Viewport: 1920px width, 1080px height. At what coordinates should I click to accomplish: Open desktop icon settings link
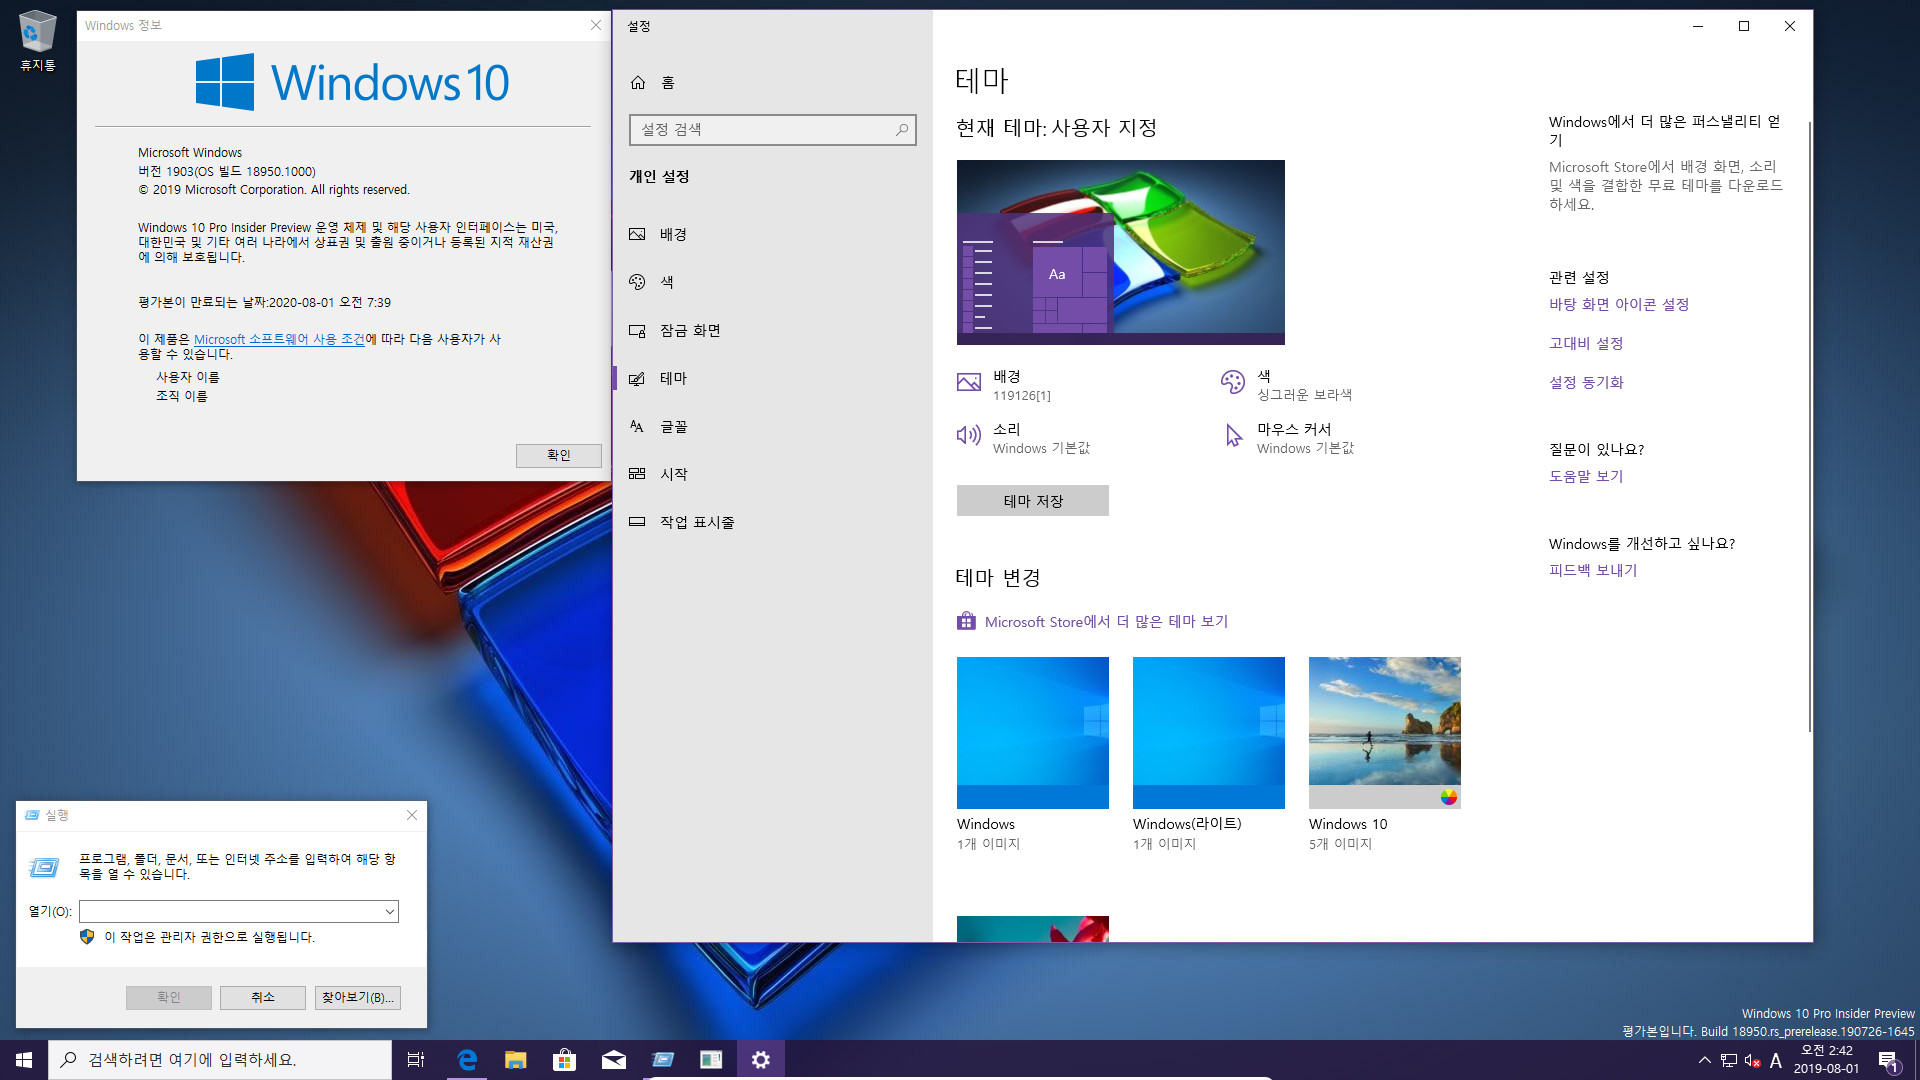point(1618,304)
